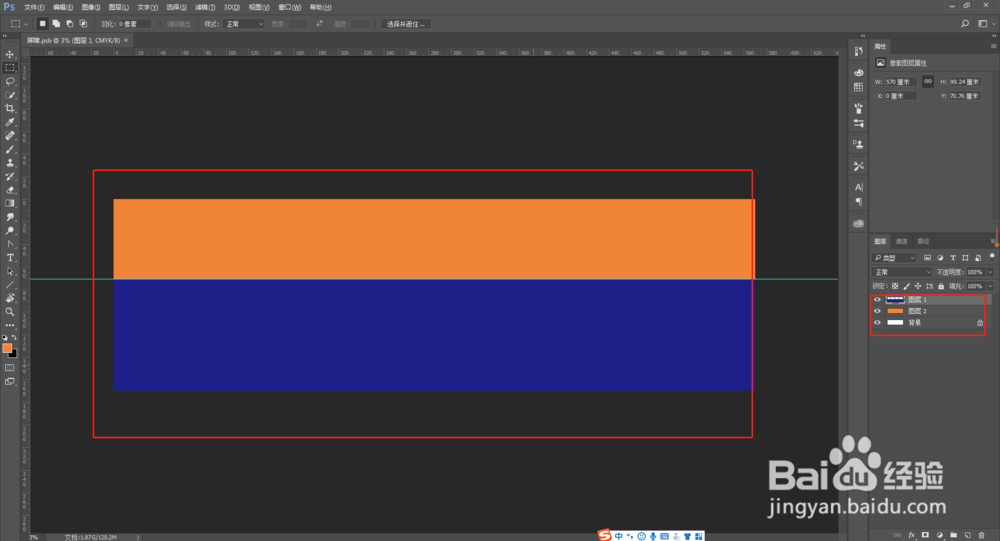Viewport: 1000px width, 541px height.
Task: Click the search icon in options bar
Action: 965,24
